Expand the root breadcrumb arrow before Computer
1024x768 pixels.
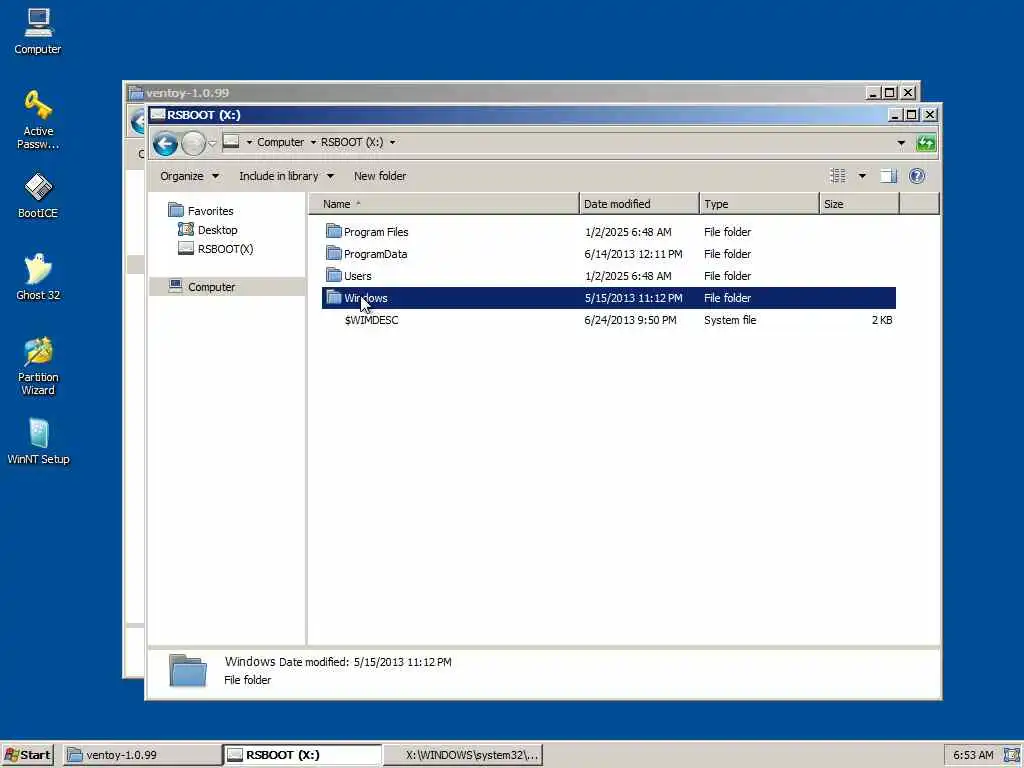pyautogui.click(x=249, y=142)
